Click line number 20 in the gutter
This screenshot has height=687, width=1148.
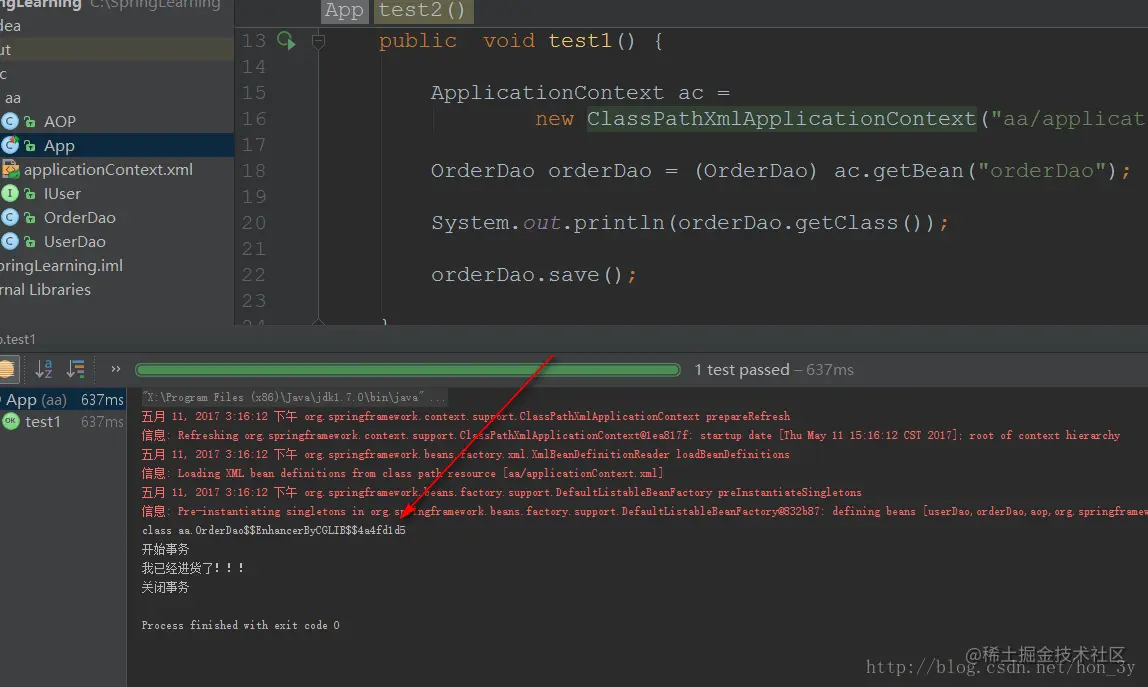(x=254, y=223)
